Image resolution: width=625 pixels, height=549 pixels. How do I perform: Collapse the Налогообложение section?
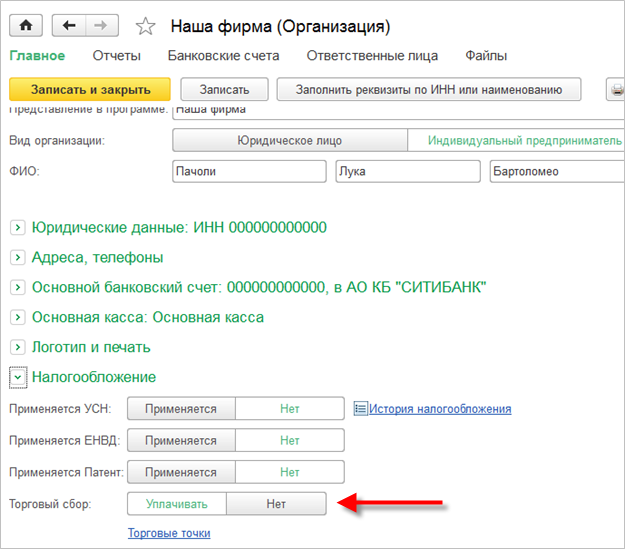[17, 377]
